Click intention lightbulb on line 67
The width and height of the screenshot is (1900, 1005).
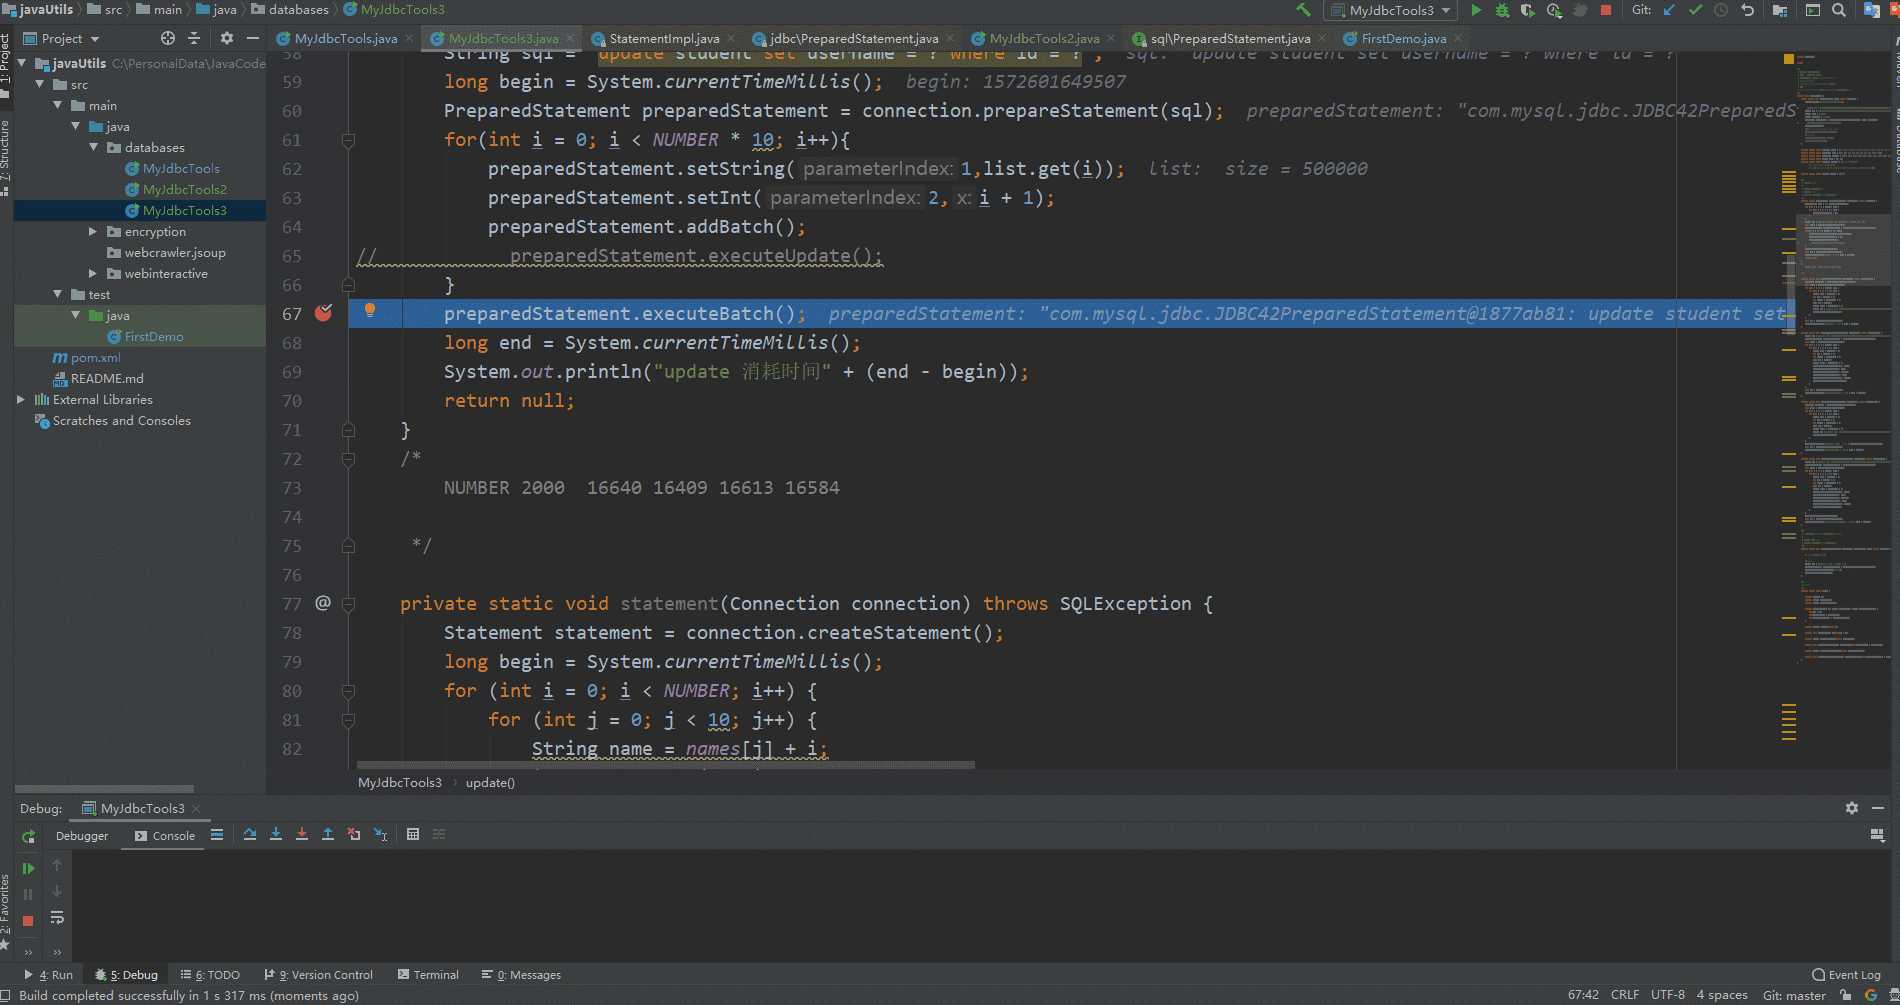pos(370,310)
